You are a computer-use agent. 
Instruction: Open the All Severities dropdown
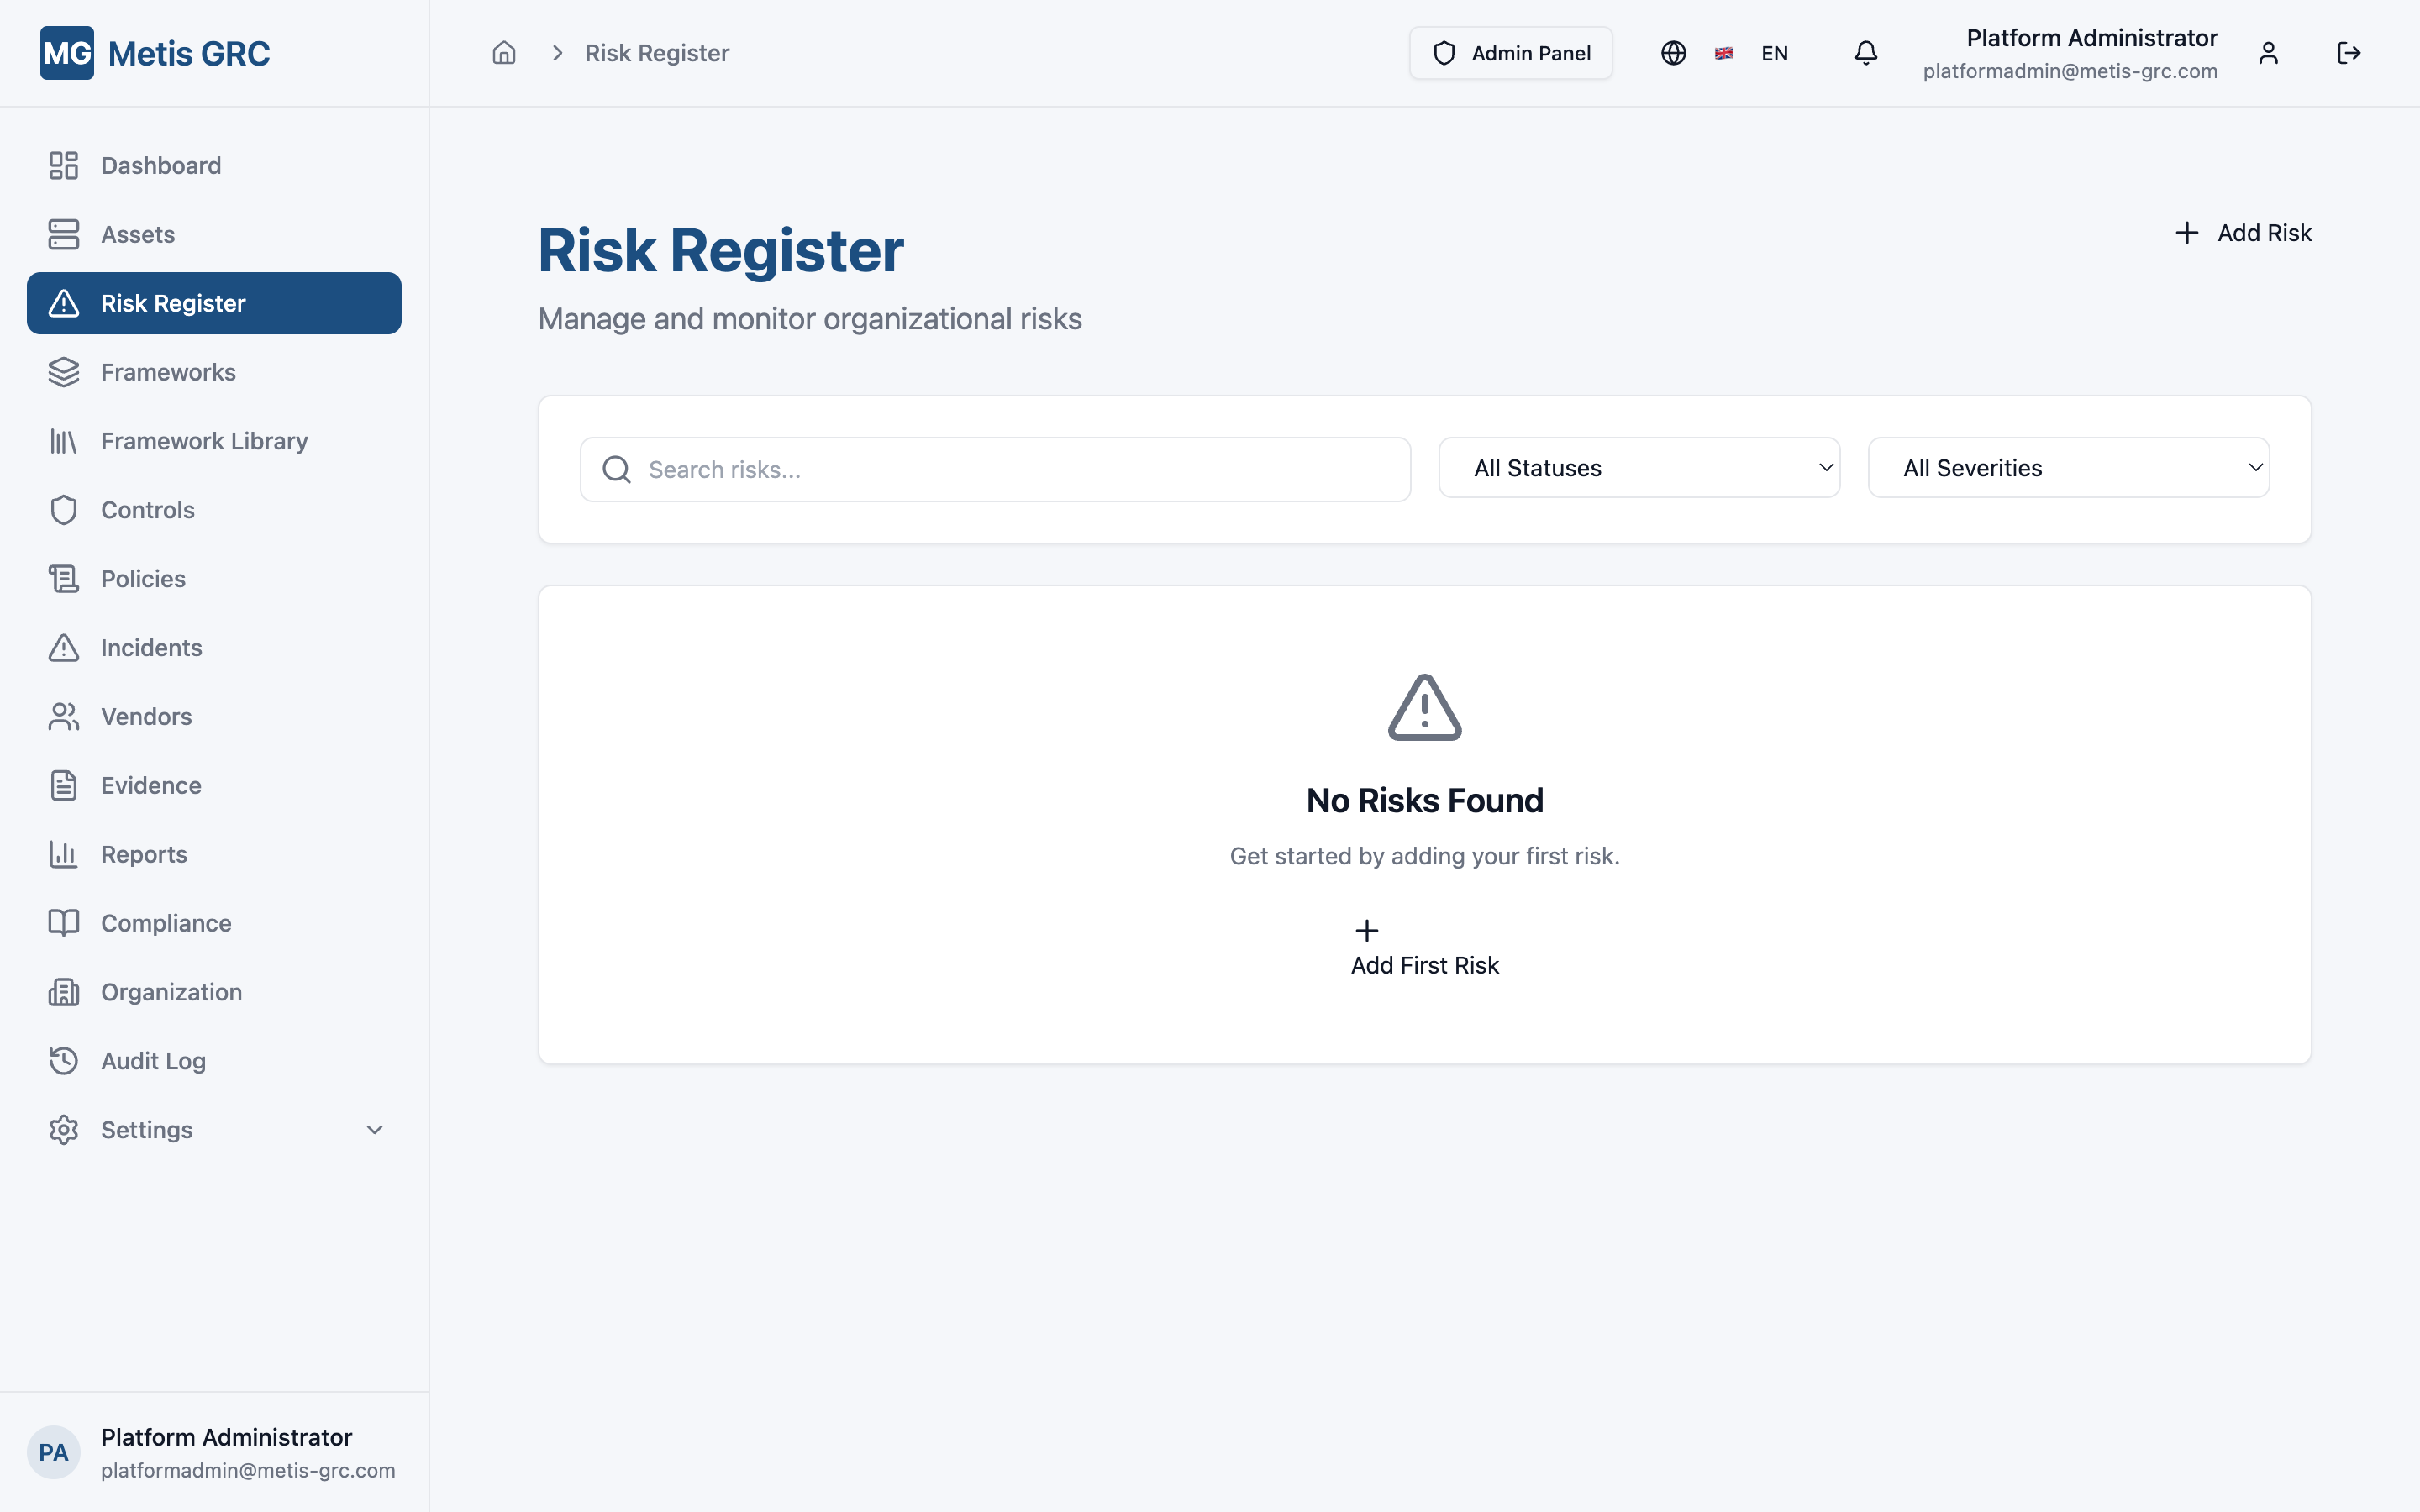tap(2067, 467)
